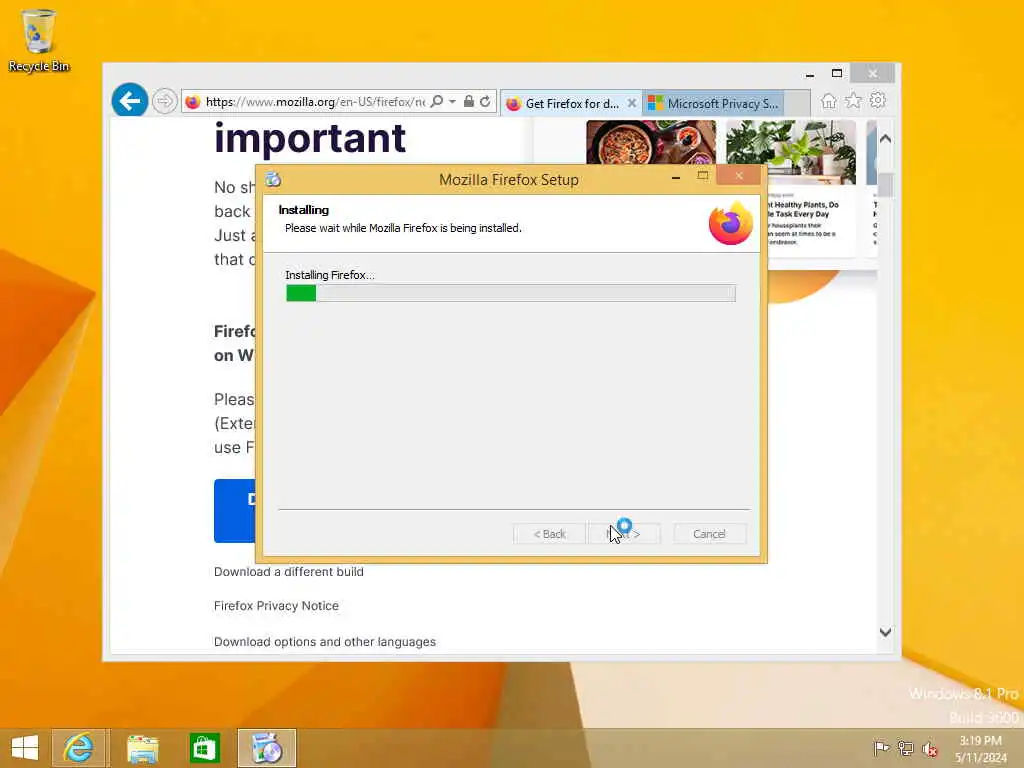1024x768 pixels.
Task: Refresh the page using the reload icon
Action: pos(485,101)
